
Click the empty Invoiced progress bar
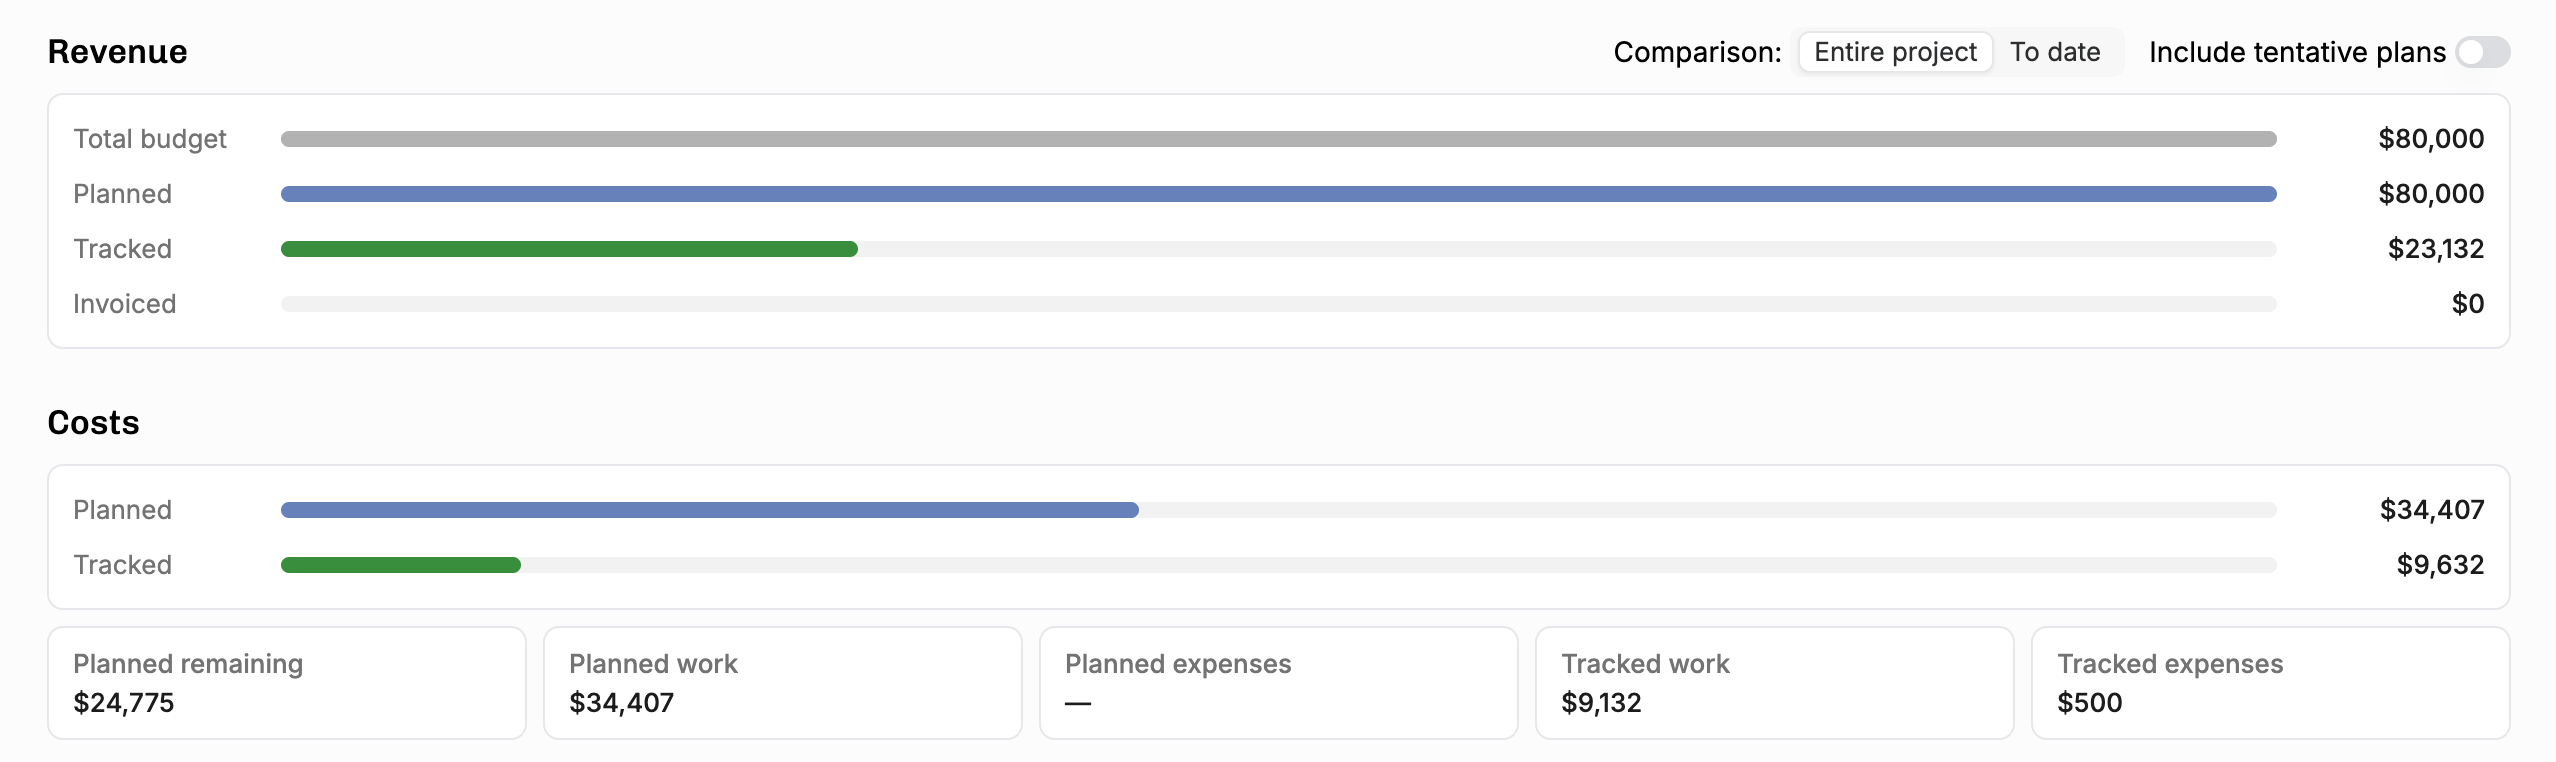point(1278,304)
